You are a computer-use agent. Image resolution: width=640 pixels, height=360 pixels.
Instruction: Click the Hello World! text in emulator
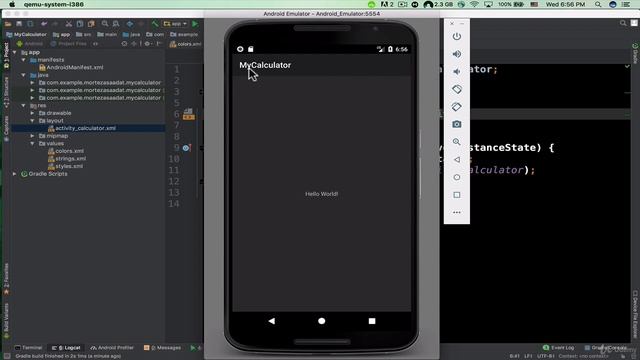pos(322,194)
